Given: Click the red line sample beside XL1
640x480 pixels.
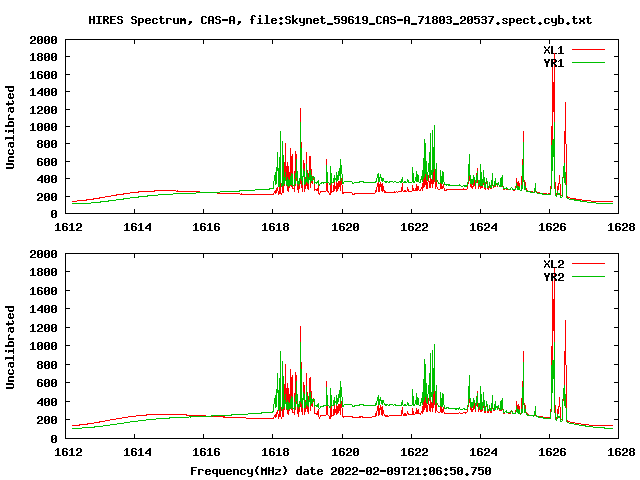Looking at the screenshot, I should point(588,50).
